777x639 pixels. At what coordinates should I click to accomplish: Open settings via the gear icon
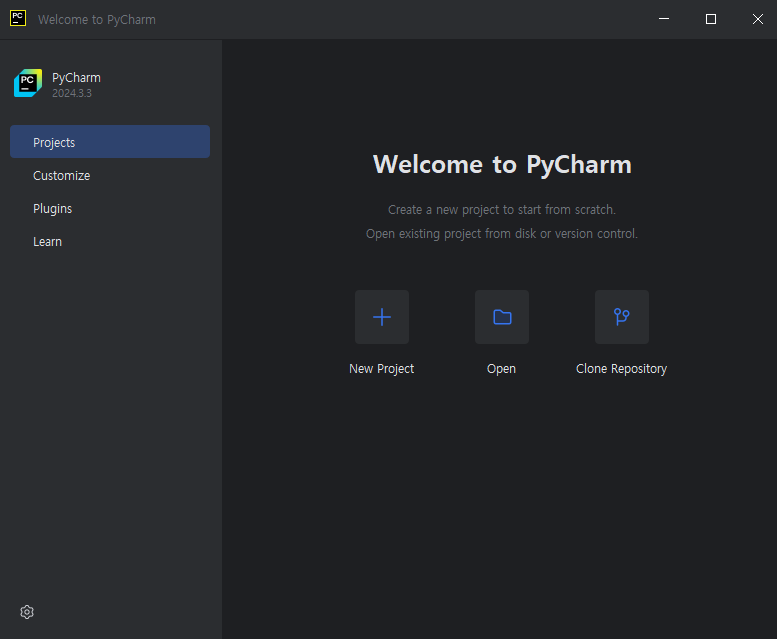coord(27,612)
